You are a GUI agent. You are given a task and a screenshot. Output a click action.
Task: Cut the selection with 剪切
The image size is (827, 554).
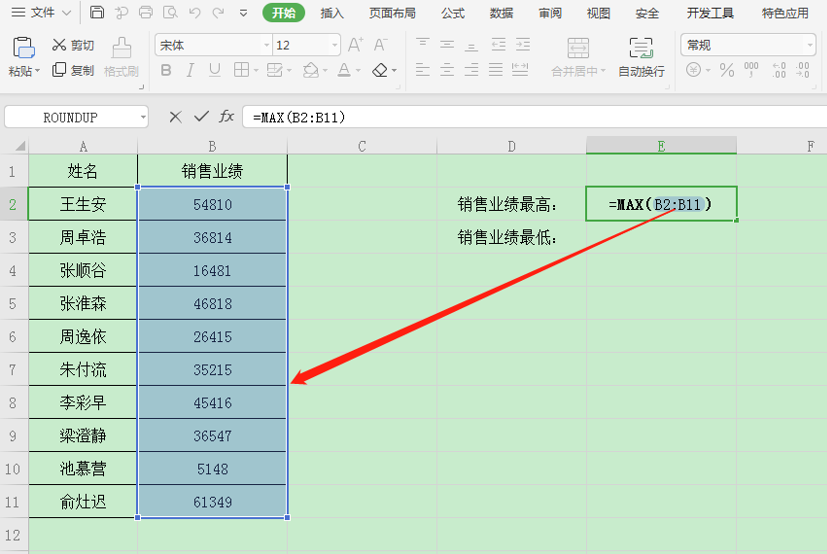pos(73,45)
